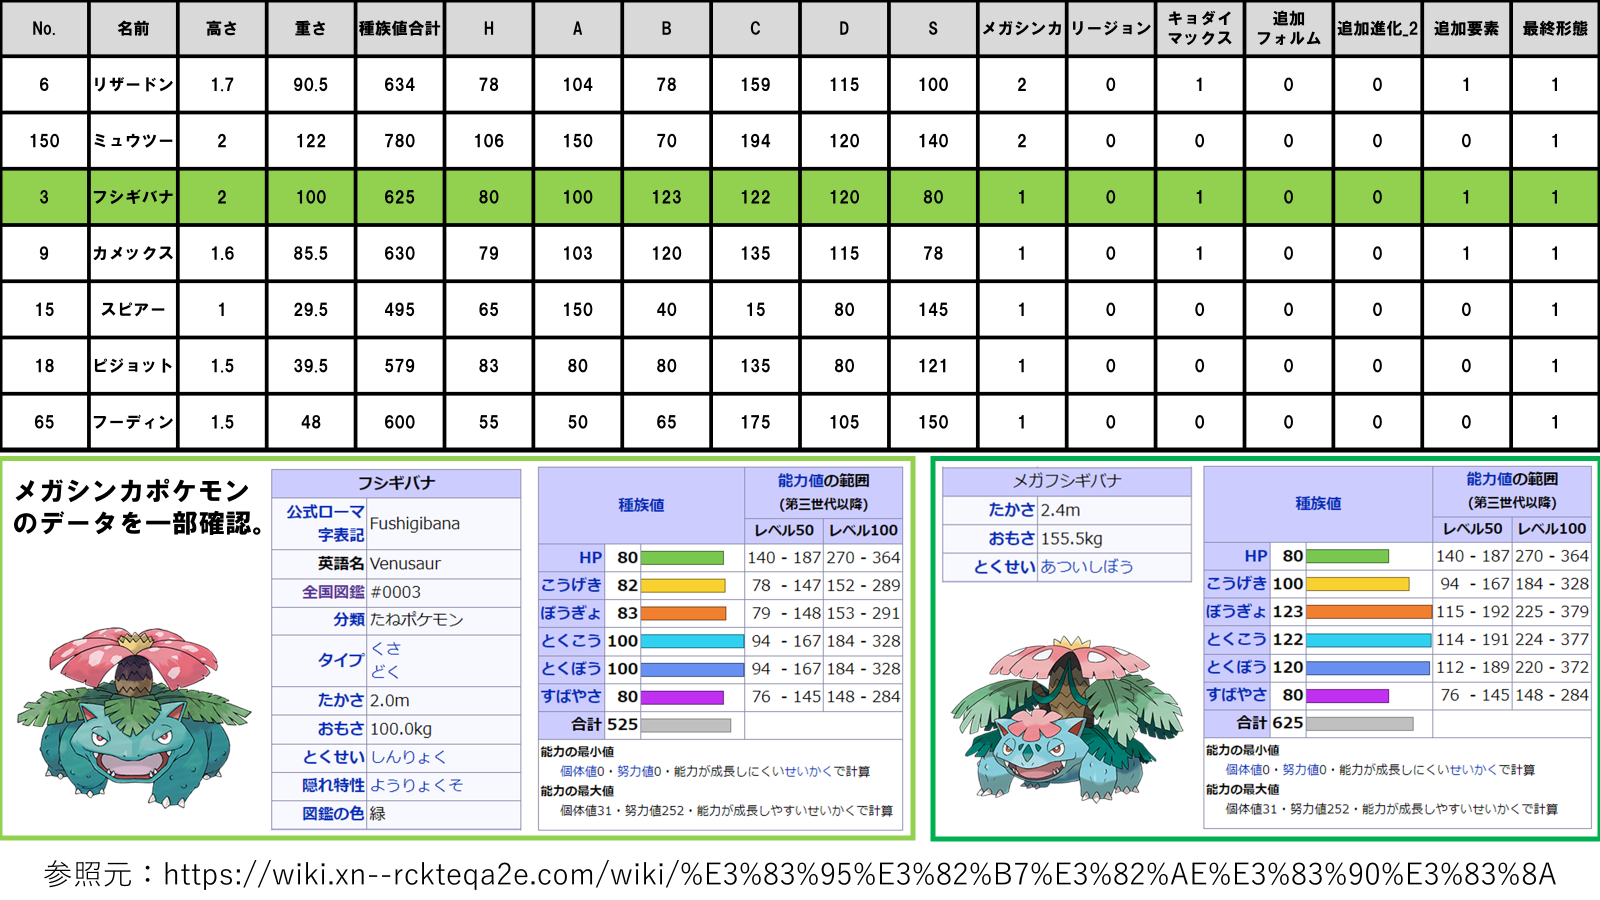Click the cyan とくこう bar showing 122
This screenshot has width=1600, height=900.
1369,639
